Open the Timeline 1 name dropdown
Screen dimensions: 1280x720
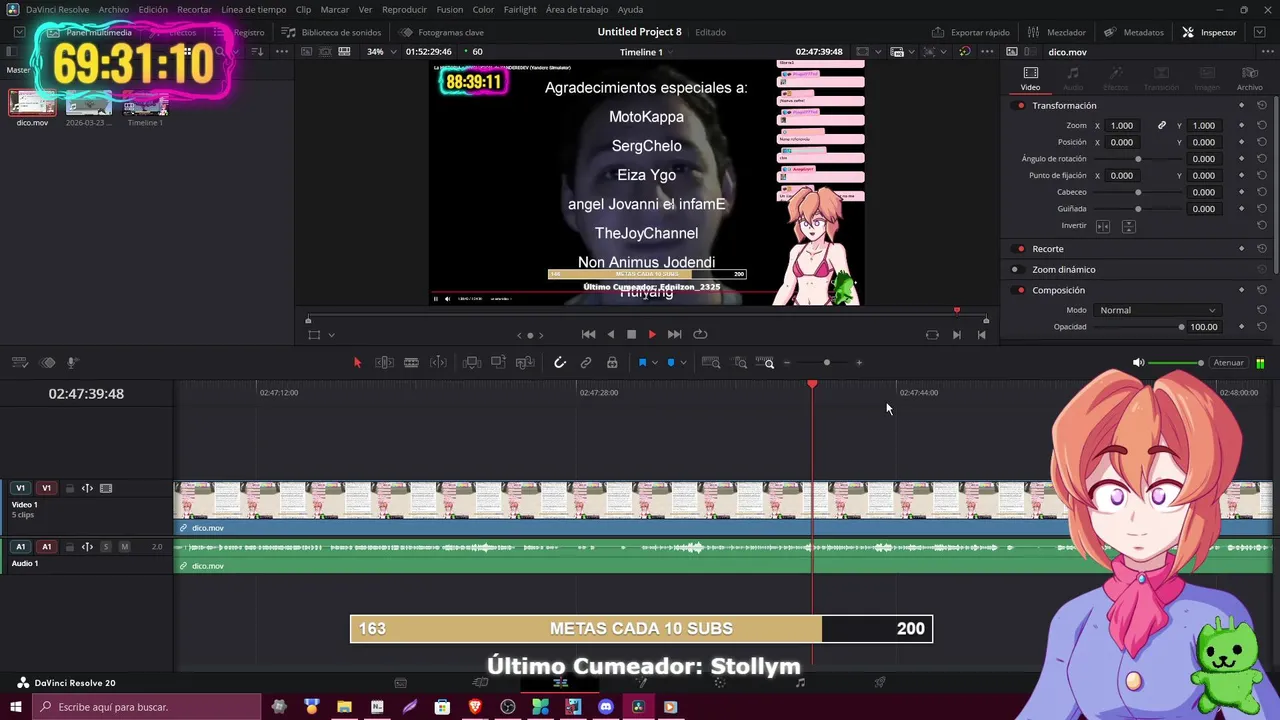pos(646,52)
